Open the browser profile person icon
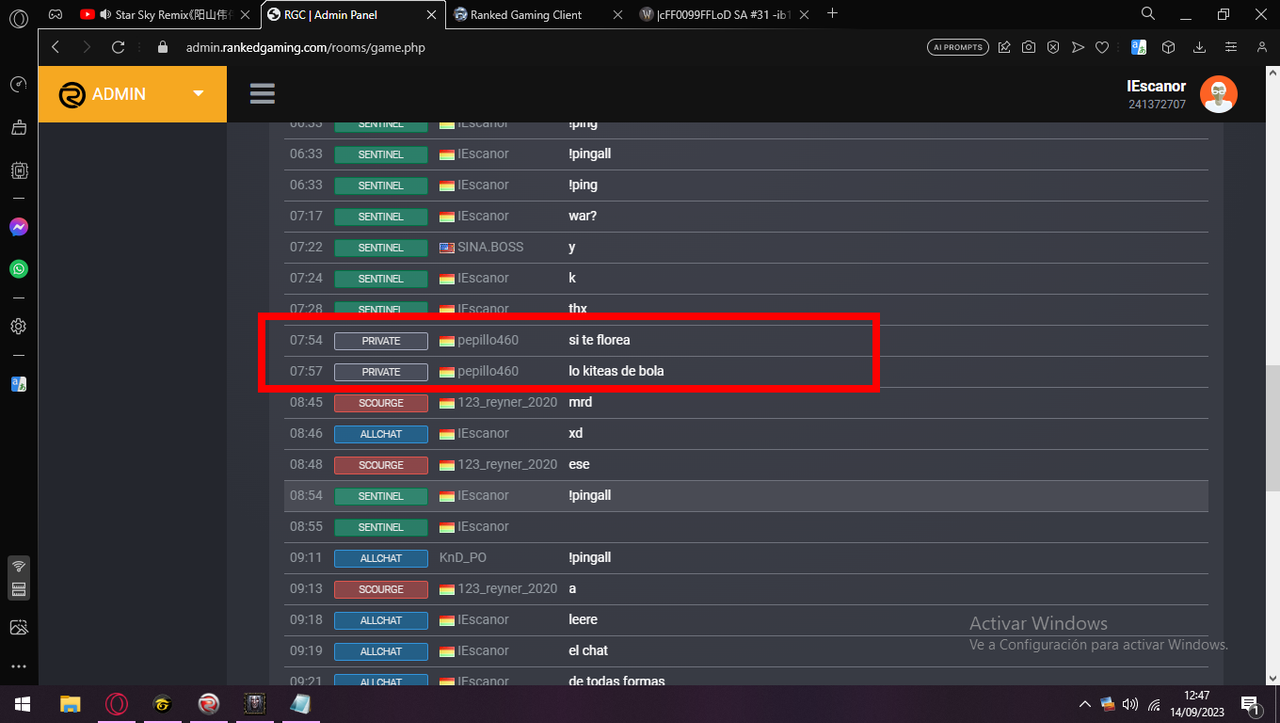The width and height of the screenshot is (1280, 723). tap(1262, 47)
